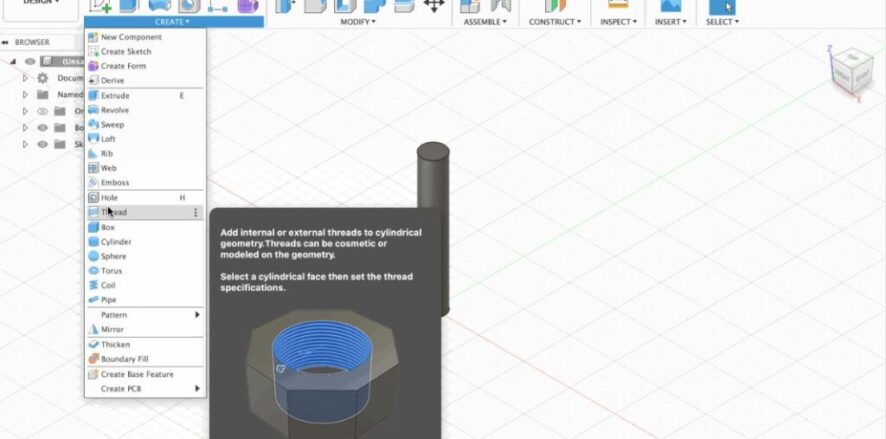This screenshot has width=886, height=439.
Task: Click the Sweep icon in the menu
Action: pyautogui.click(x=93, y=124)
